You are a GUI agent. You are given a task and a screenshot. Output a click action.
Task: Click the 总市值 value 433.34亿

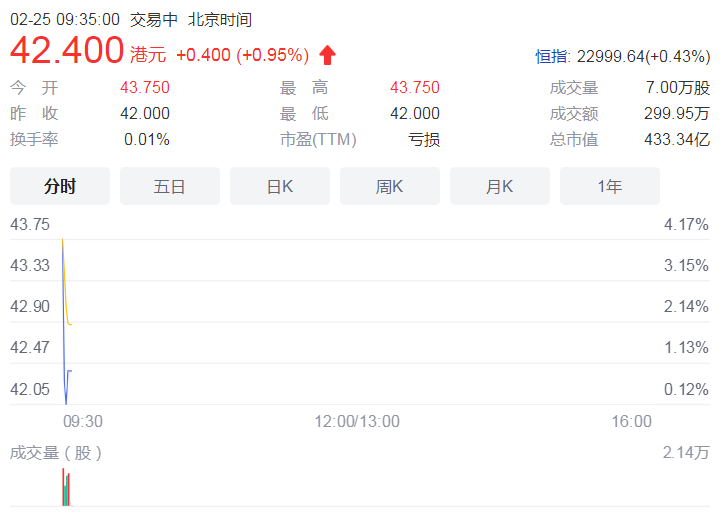677,139
